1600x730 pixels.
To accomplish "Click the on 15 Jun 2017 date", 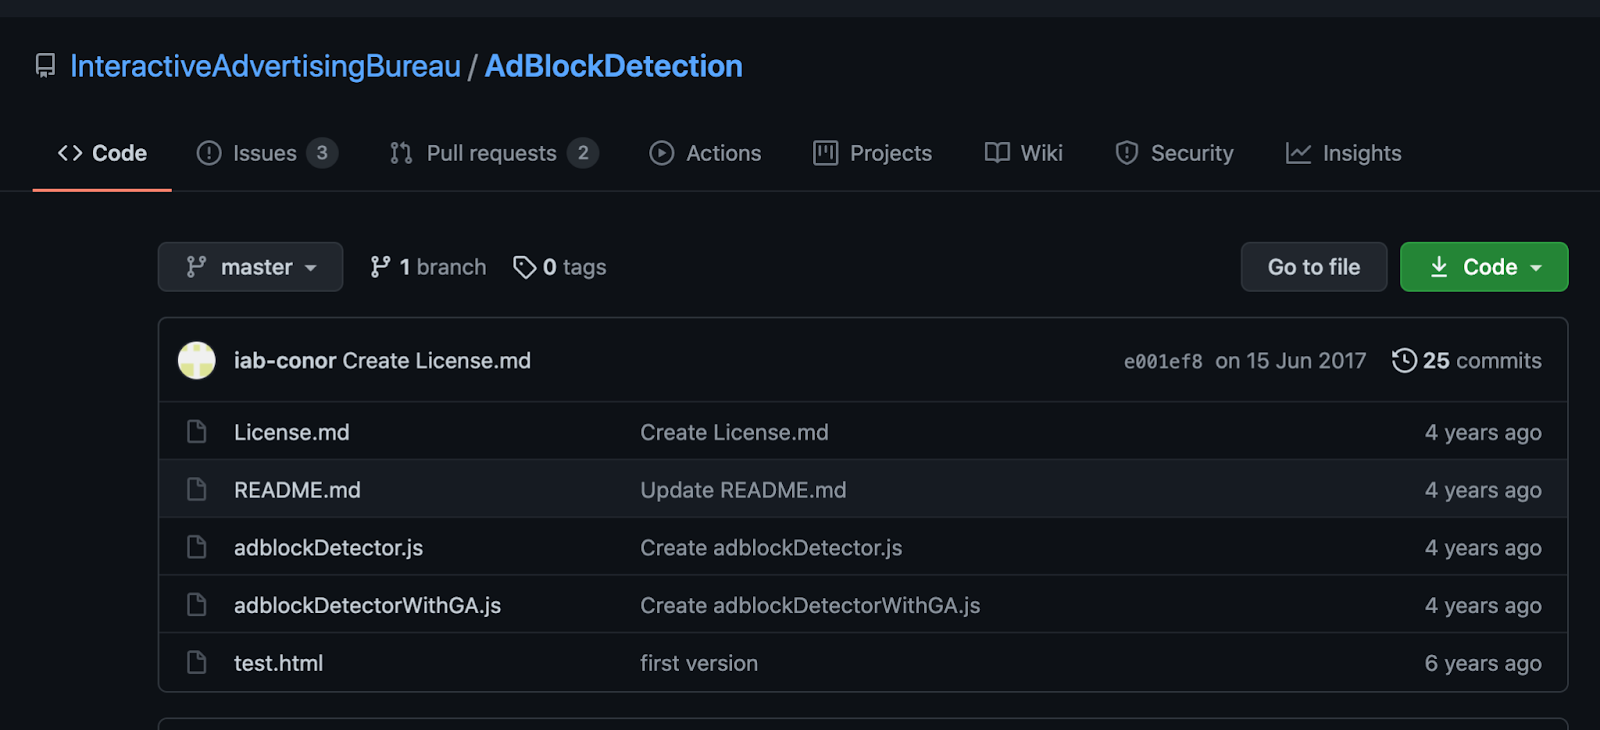I will click(x=1290, y=361).
